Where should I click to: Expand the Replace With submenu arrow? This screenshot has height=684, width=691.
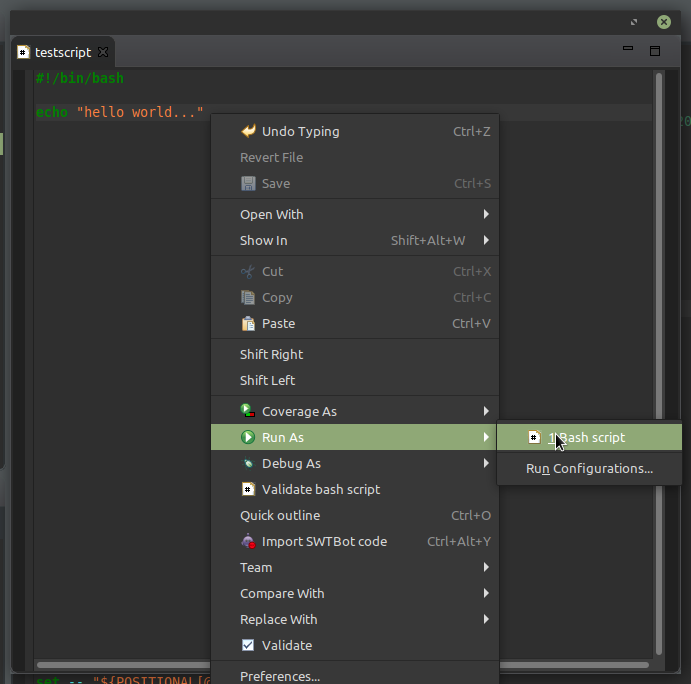pyautogui.click(x=486, y=619)
